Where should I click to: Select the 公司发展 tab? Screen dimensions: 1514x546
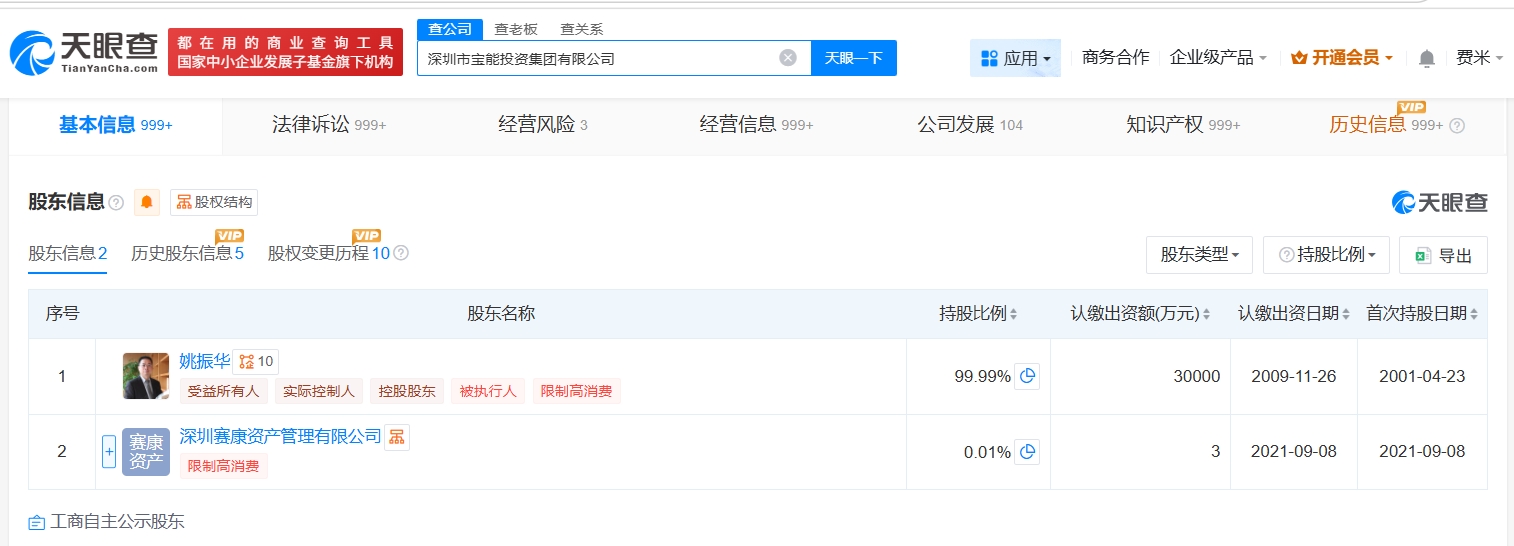click(970, 125)
